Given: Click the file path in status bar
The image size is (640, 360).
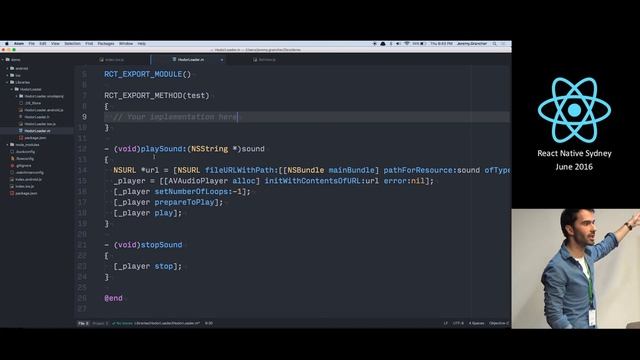Looking at the screenshot, I should (x=167, y=323).
